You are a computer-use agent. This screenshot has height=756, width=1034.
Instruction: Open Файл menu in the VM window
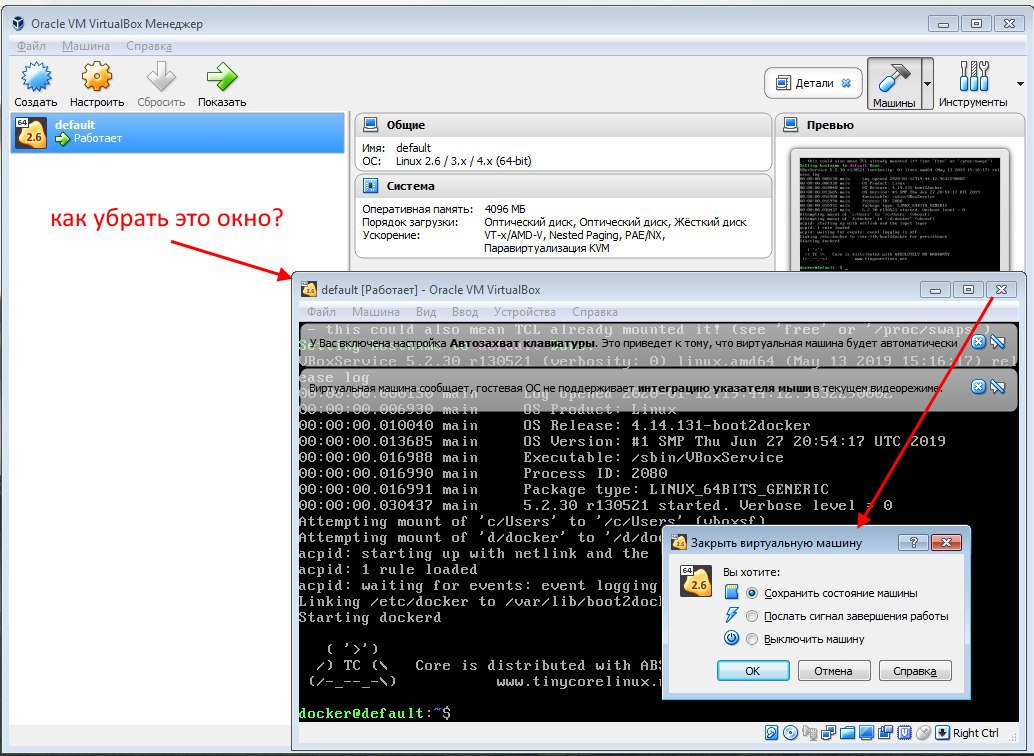click(321, 312)
